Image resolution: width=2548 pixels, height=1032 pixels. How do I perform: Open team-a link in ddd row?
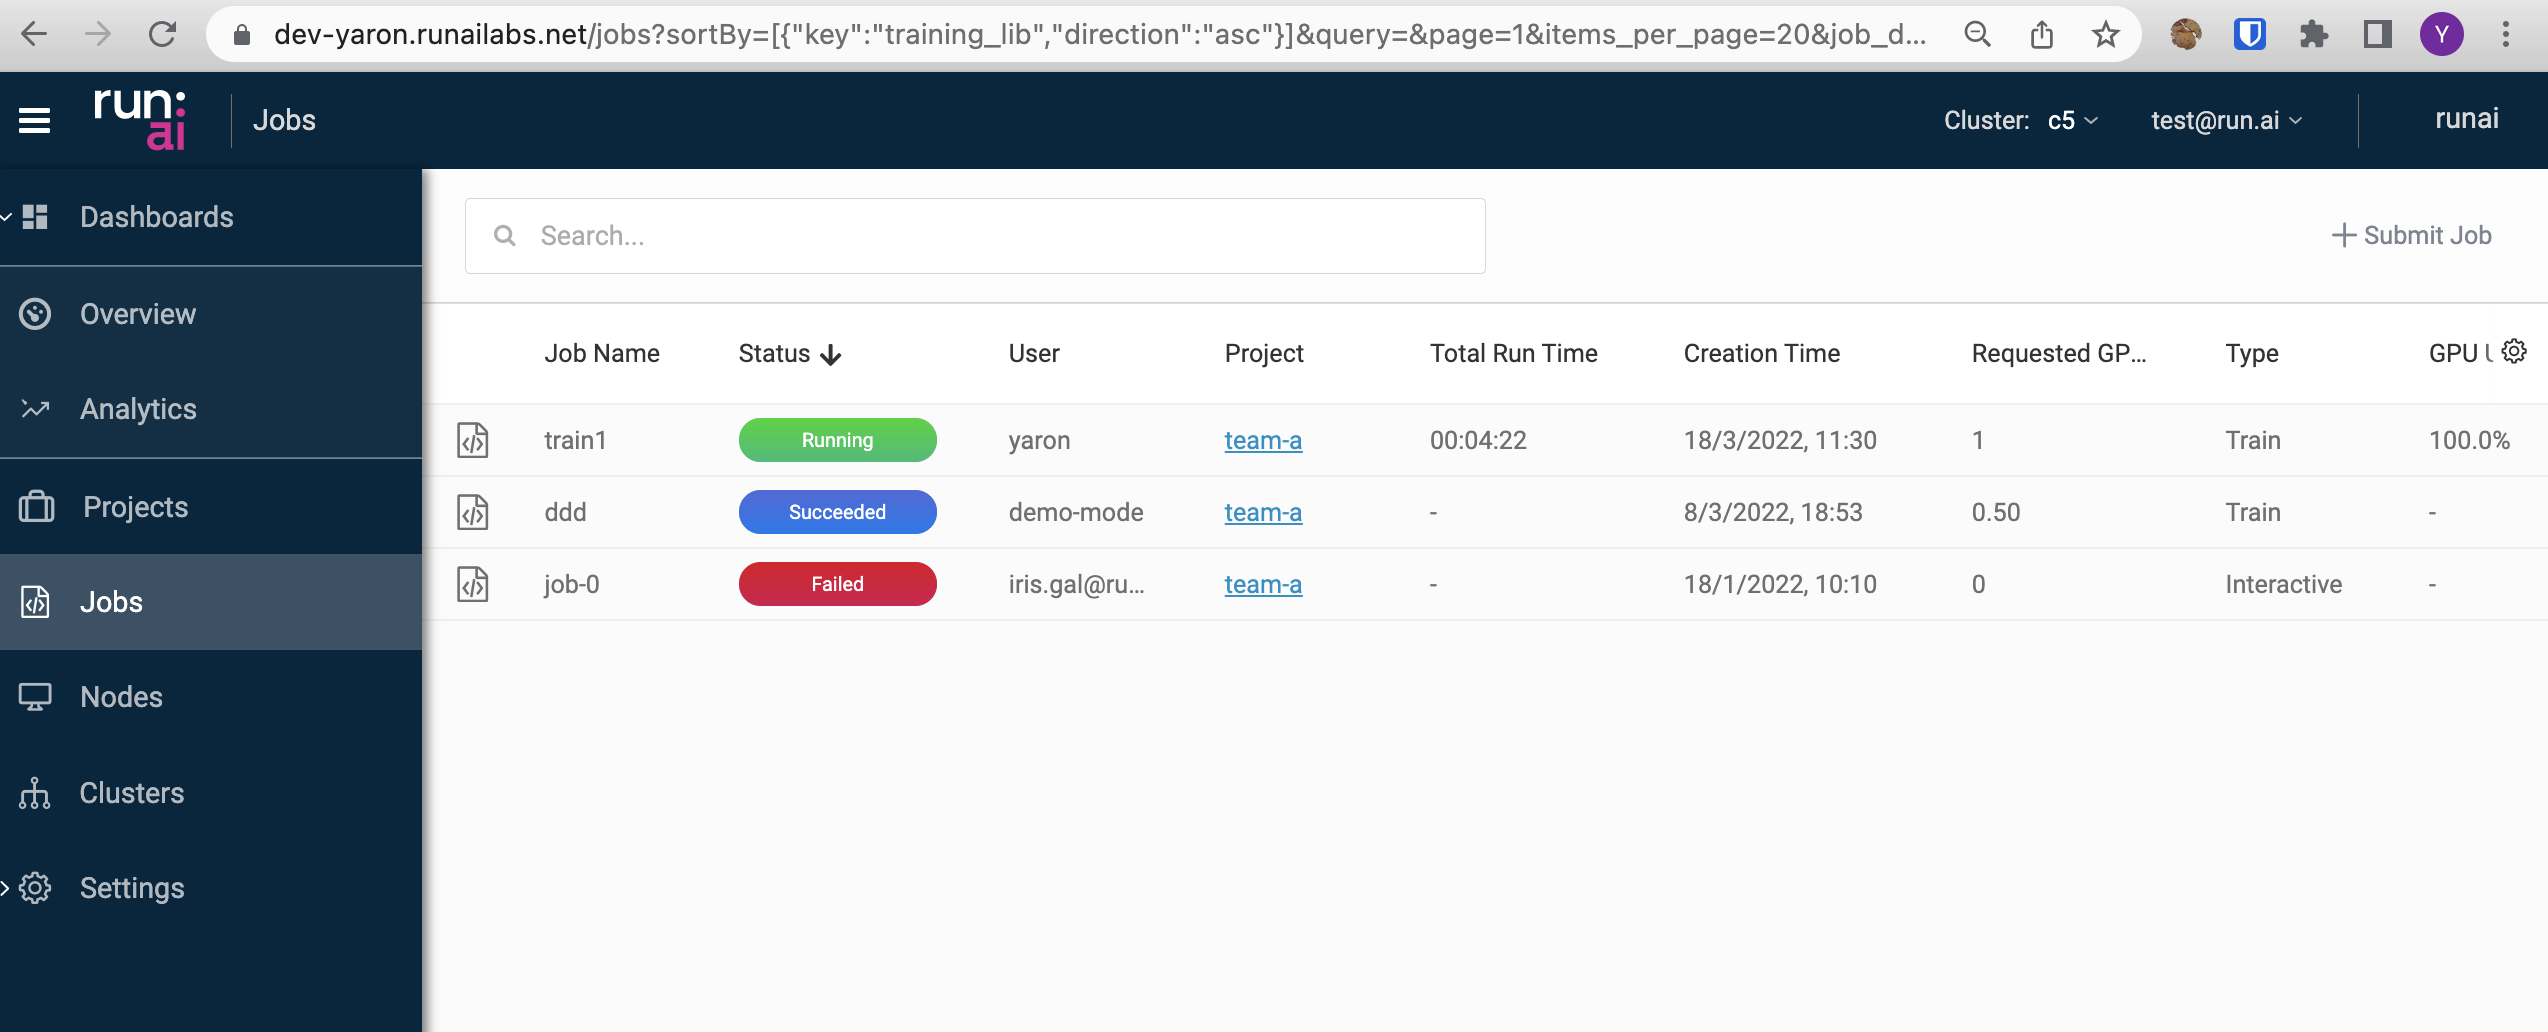(x=1263, y=512)
